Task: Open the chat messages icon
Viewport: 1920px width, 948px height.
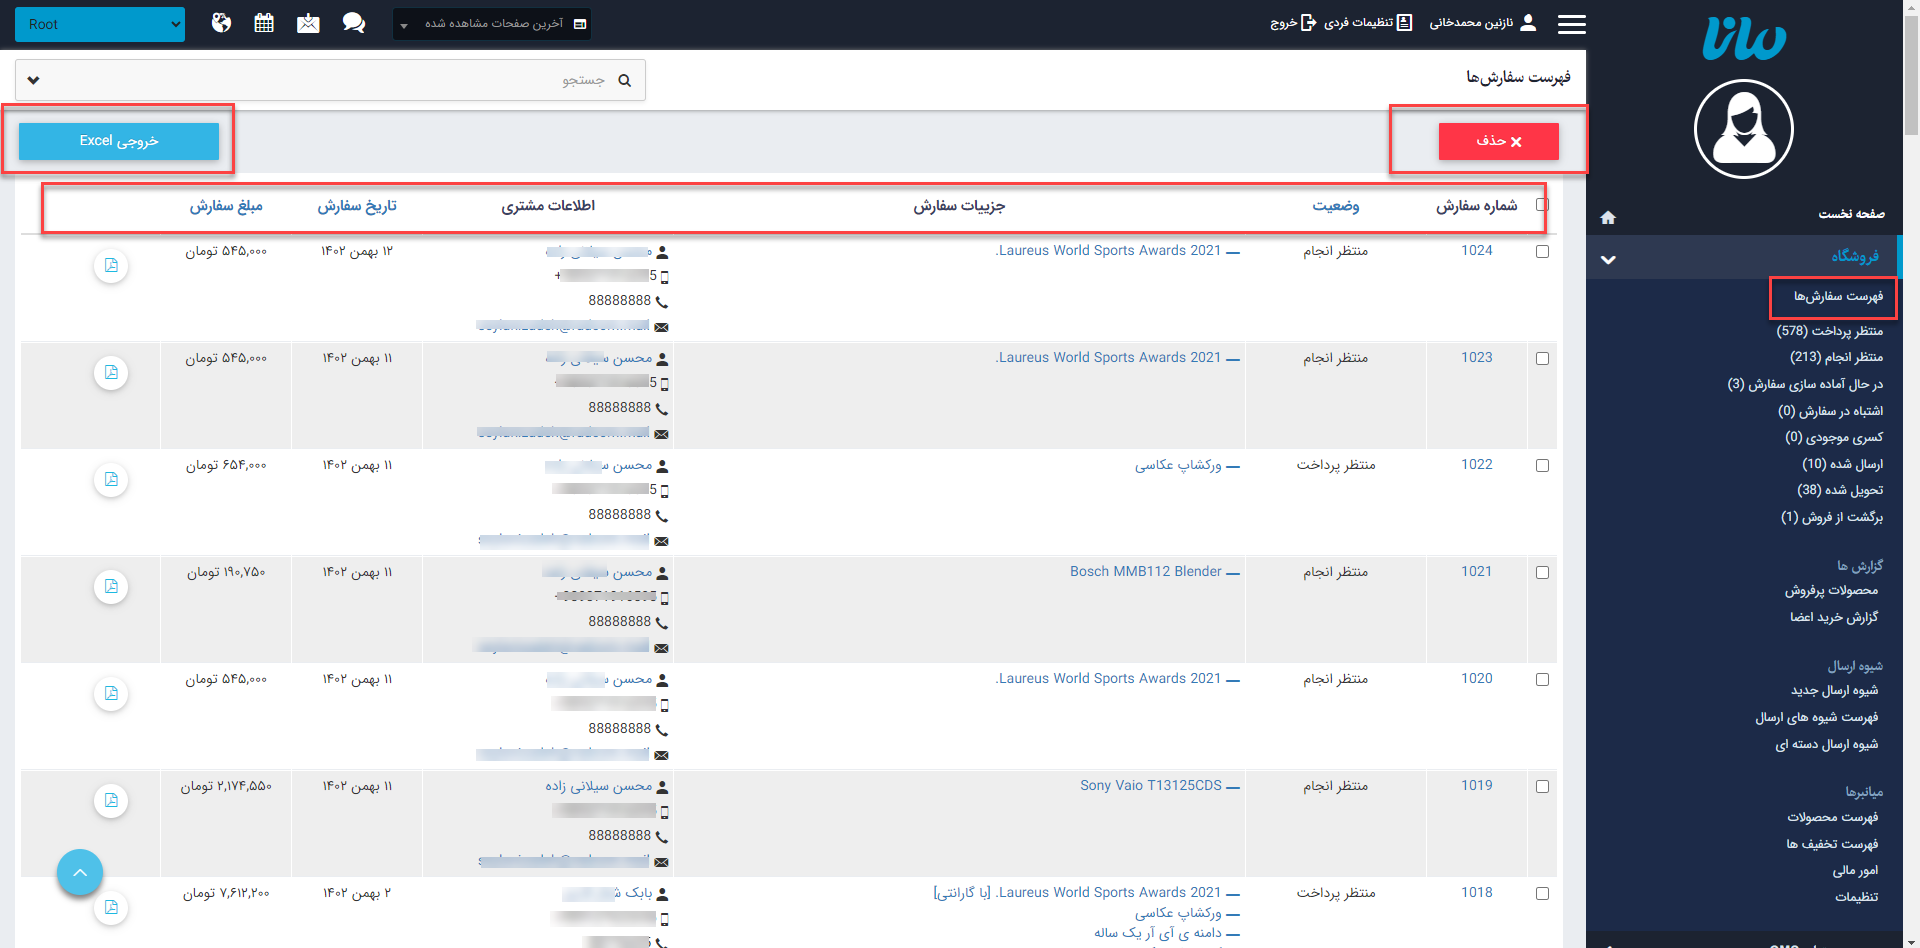Action: [353, 23]
